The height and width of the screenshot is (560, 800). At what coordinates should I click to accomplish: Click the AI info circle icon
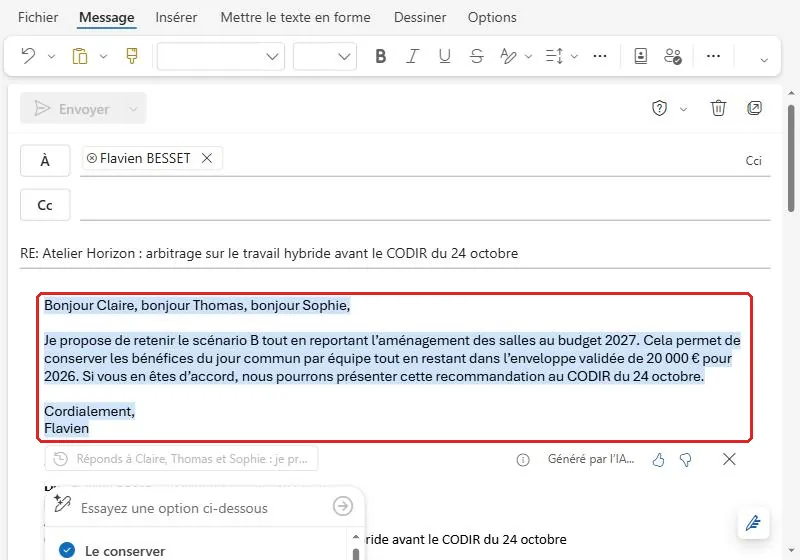click(523, 460)
